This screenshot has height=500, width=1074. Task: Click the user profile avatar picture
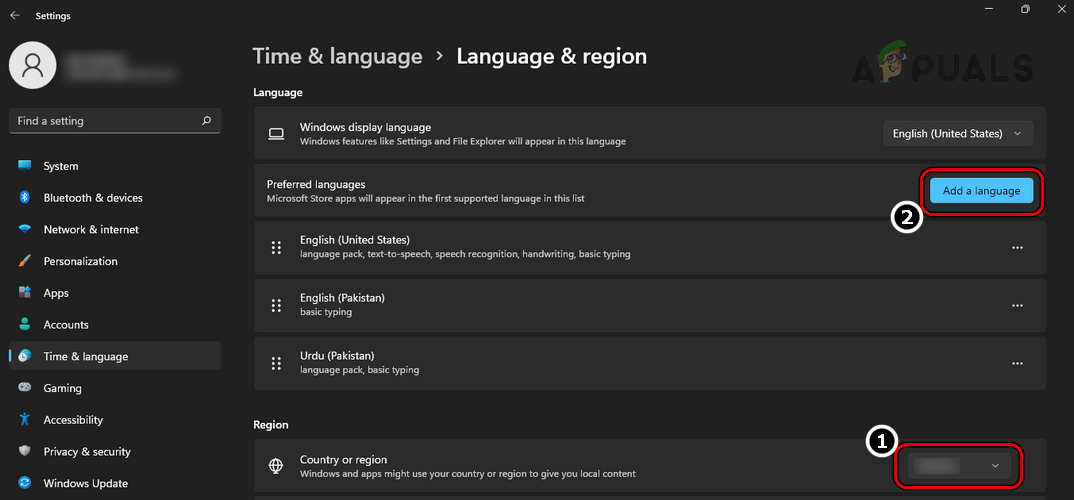[33, 67]
